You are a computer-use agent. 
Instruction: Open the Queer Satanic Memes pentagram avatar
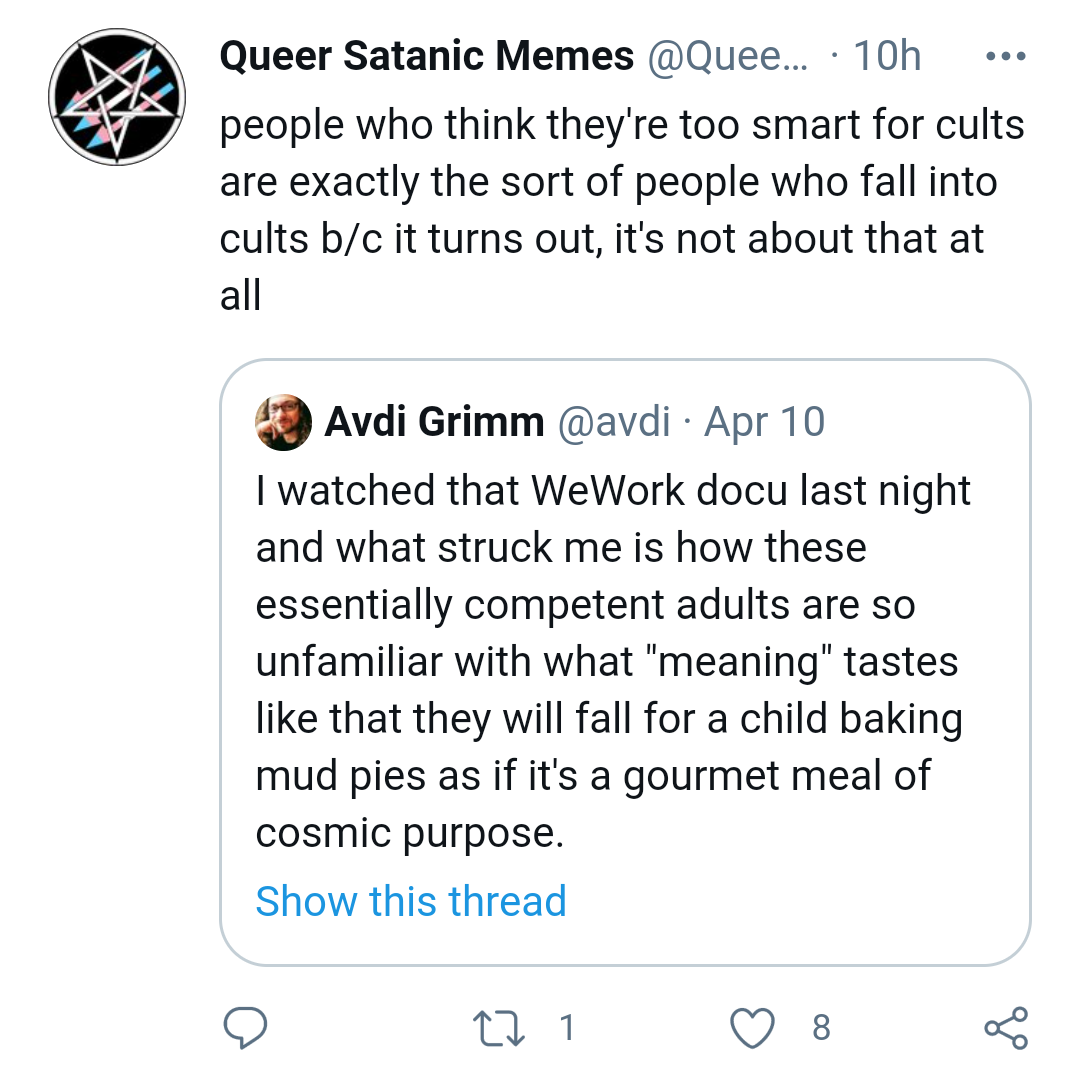coord(119,98)
